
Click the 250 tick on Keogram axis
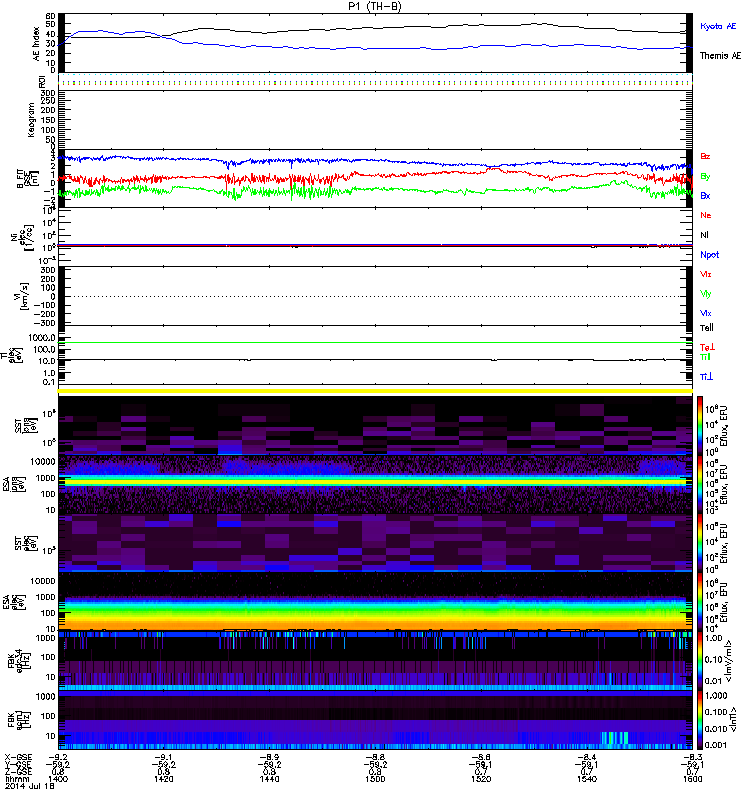[x=48, y=102]
